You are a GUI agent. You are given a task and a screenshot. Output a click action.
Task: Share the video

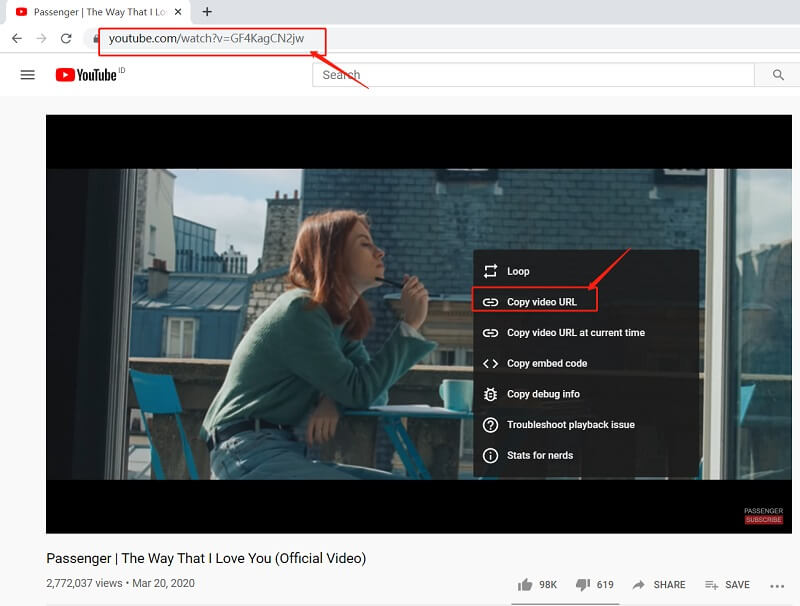pyautogui.click(x=659, y=585)
